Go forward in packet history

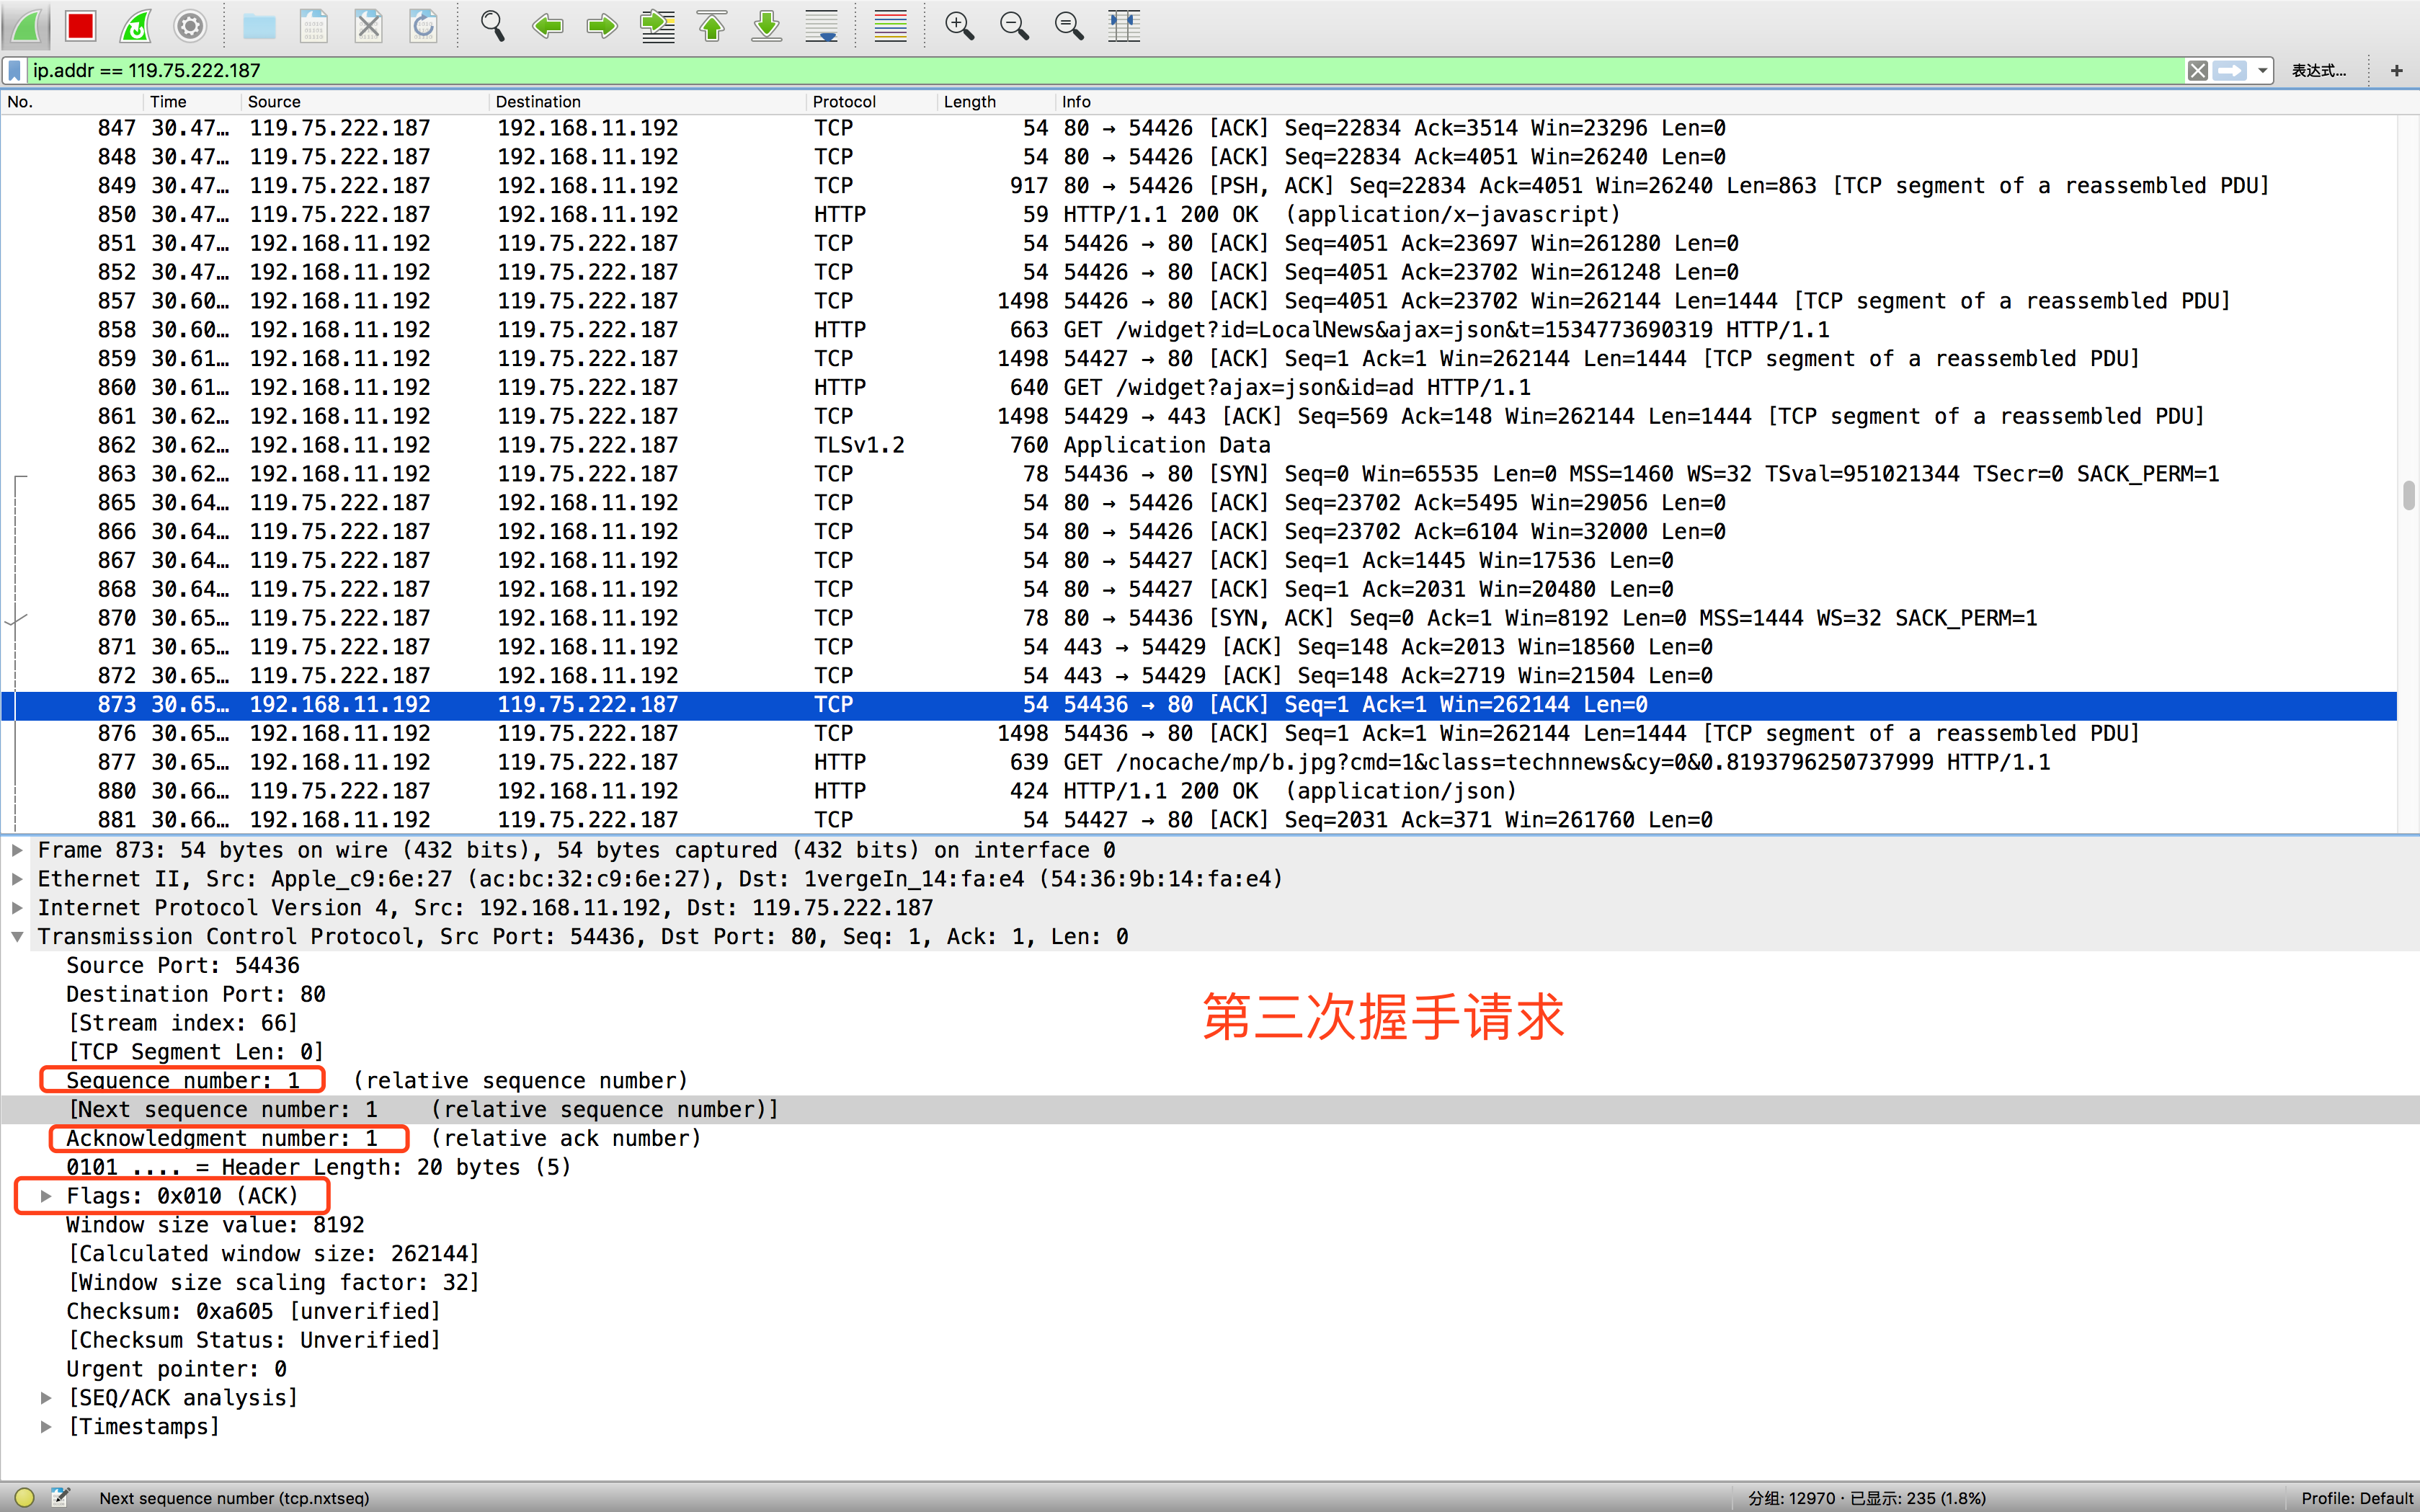click(x=602, y=26)
